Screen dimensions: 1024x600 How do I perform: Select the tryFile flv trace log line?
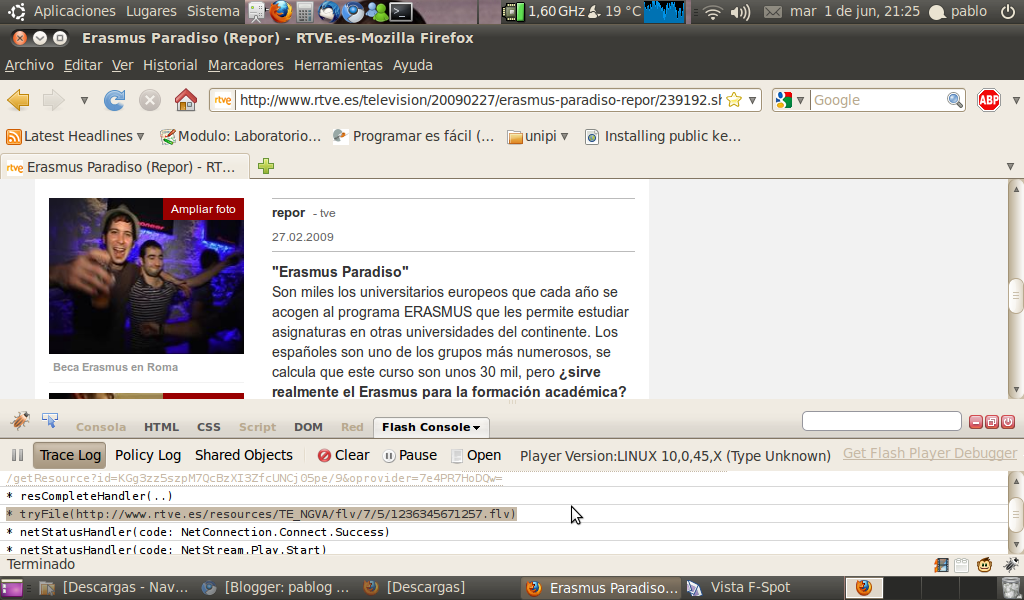261,514
